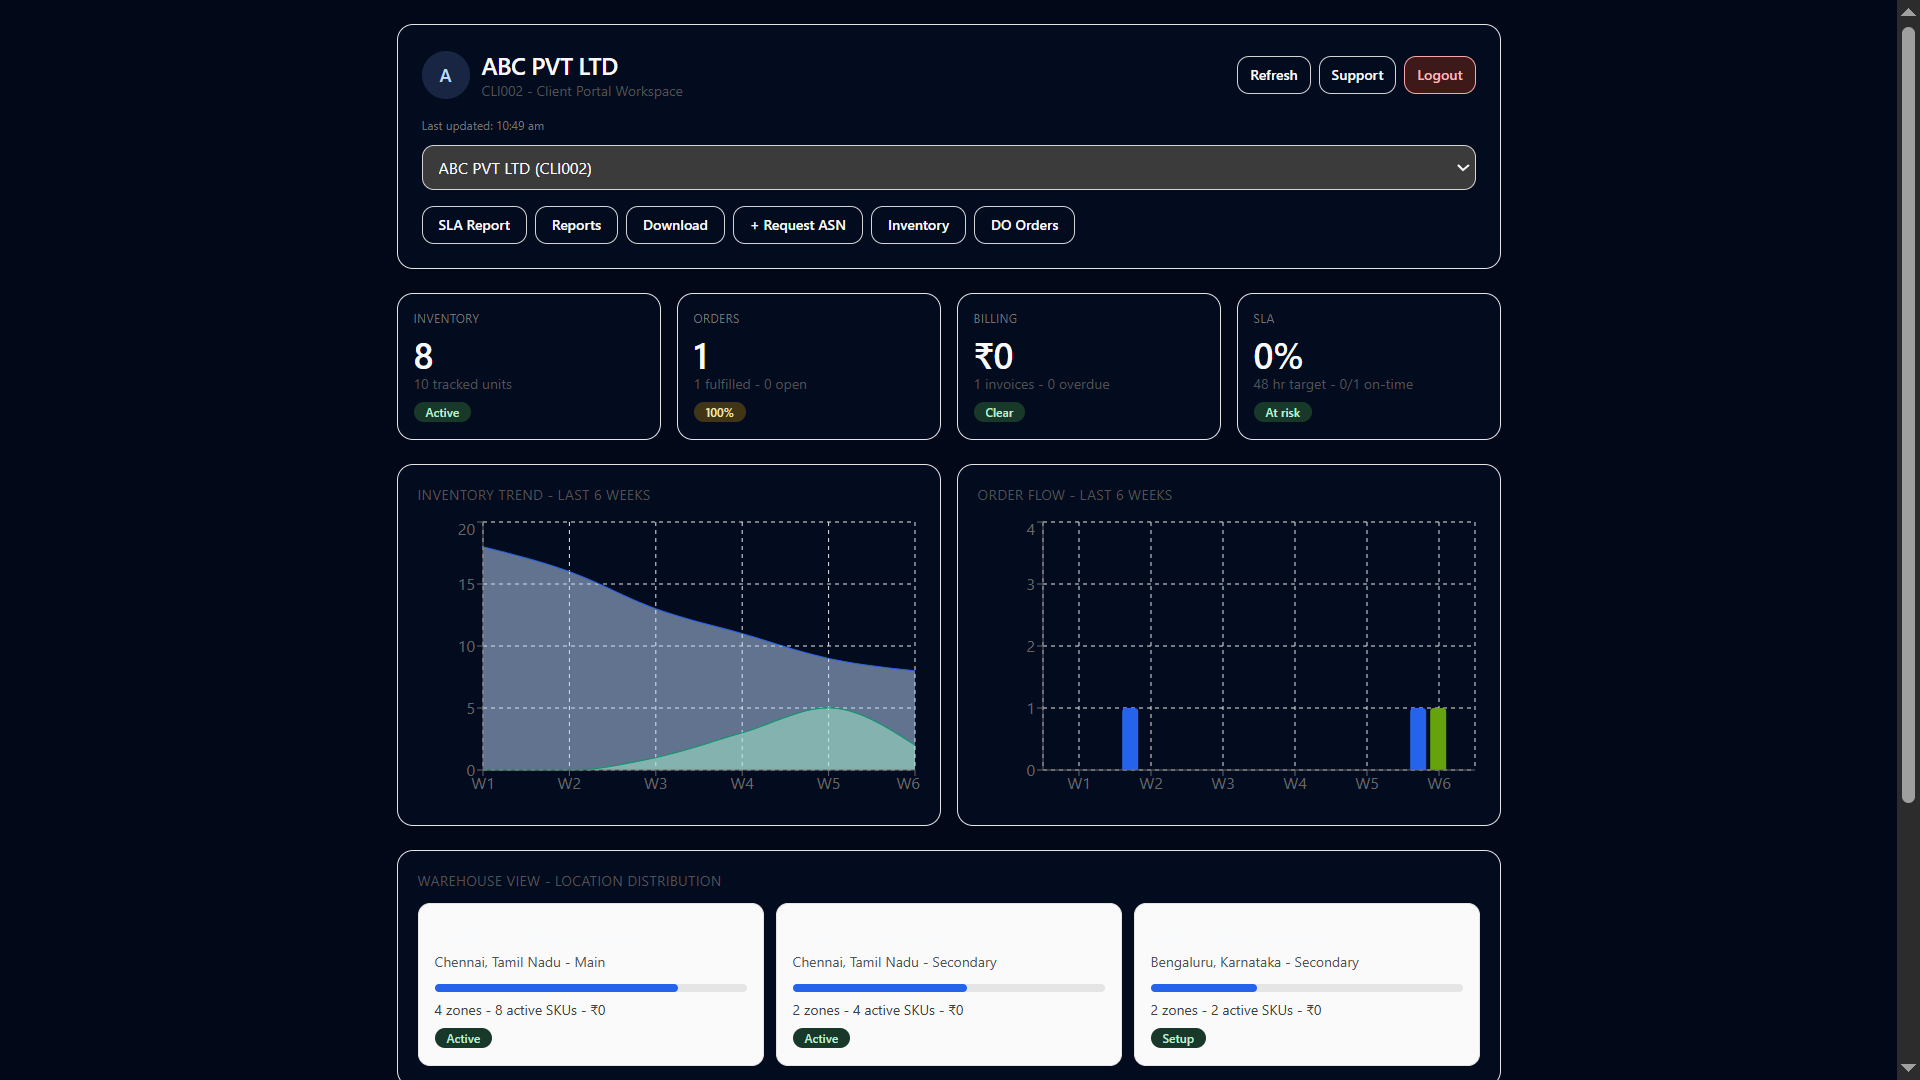Click the page vertical scrollbar thumb

point(1908,414)
